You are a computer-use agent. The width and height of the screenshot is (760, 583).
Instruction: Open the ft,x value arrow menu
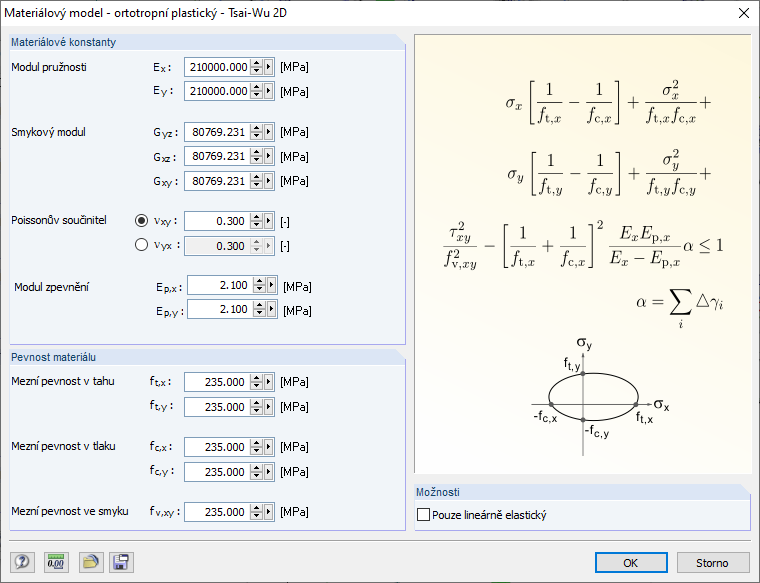[269, 382]
